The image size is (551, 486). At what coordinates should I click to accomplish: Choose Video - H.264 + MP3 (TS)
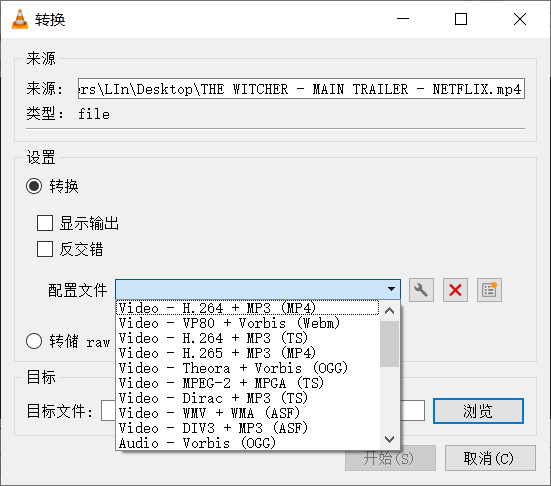248,338
